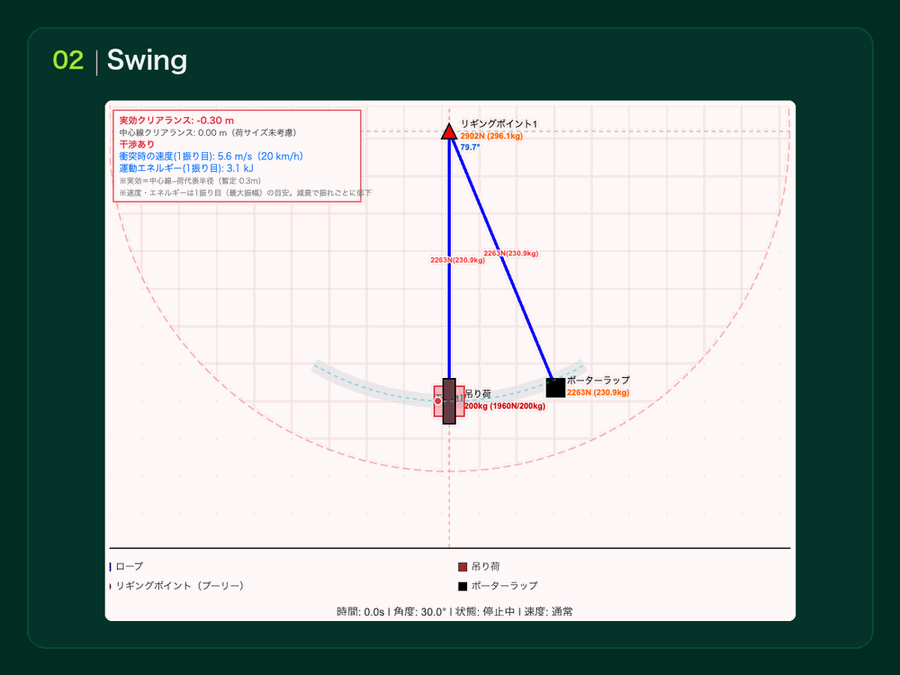
Task: Click the '運動エネルギー(1振り目): 3.1 kJ' line
Action: pyautogui.click(x=186, y=168)
